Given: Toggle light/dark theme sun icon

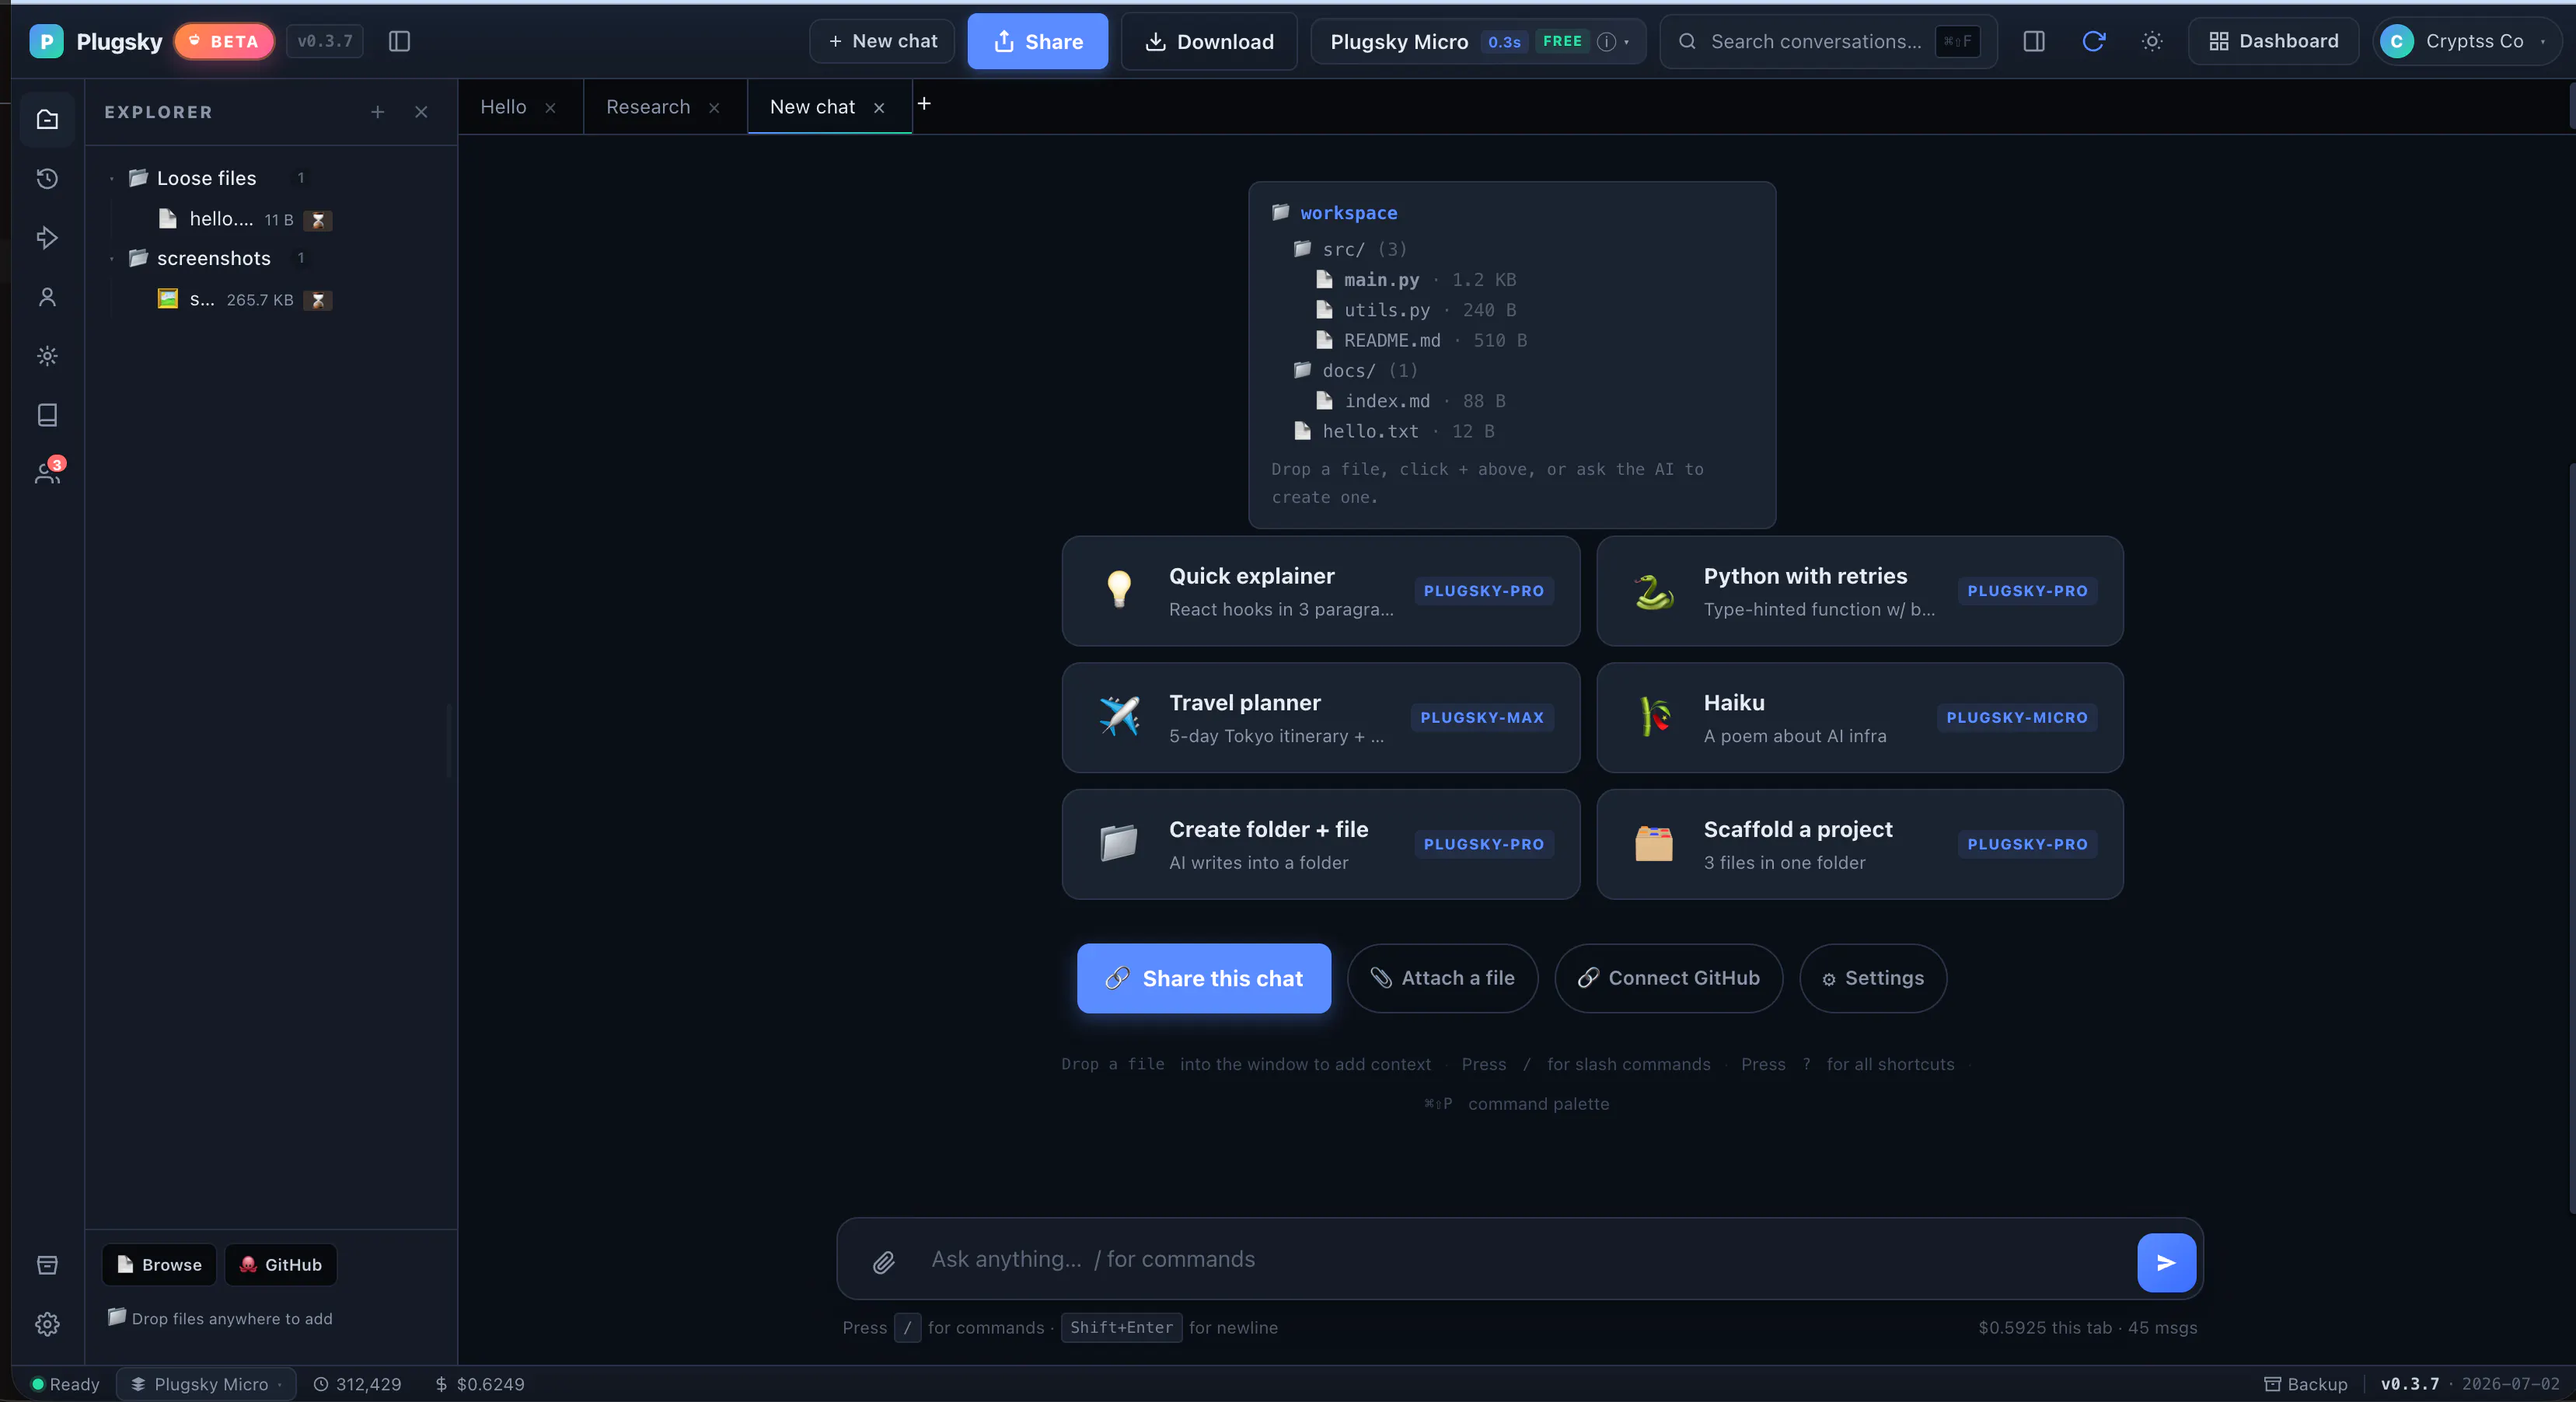Looking at the screenshot, I should (2152, 41).
